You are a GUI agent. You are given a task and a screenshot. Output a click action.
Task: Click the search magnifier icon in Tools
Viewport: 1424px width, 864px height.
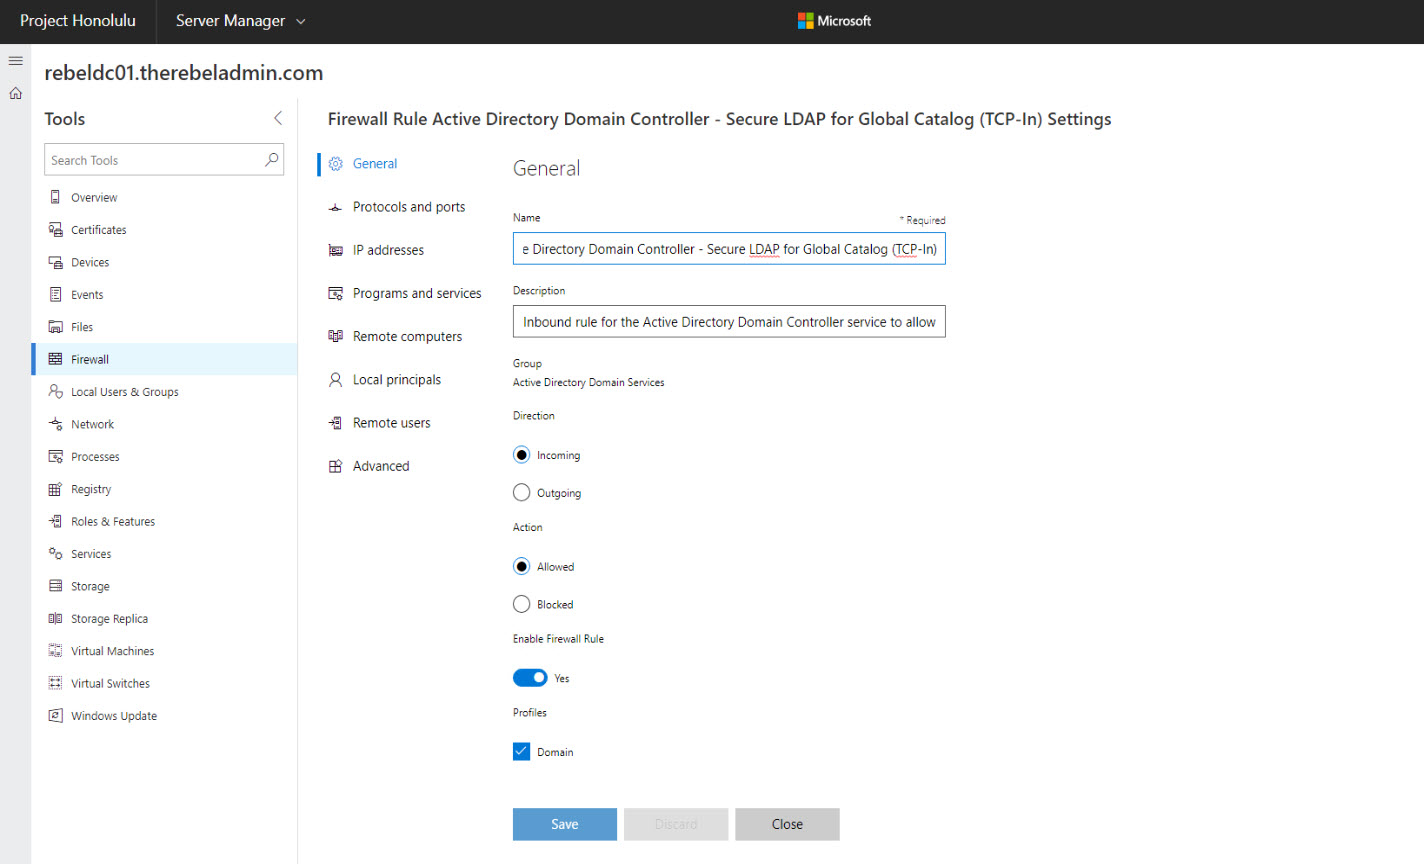coord(271,160)
